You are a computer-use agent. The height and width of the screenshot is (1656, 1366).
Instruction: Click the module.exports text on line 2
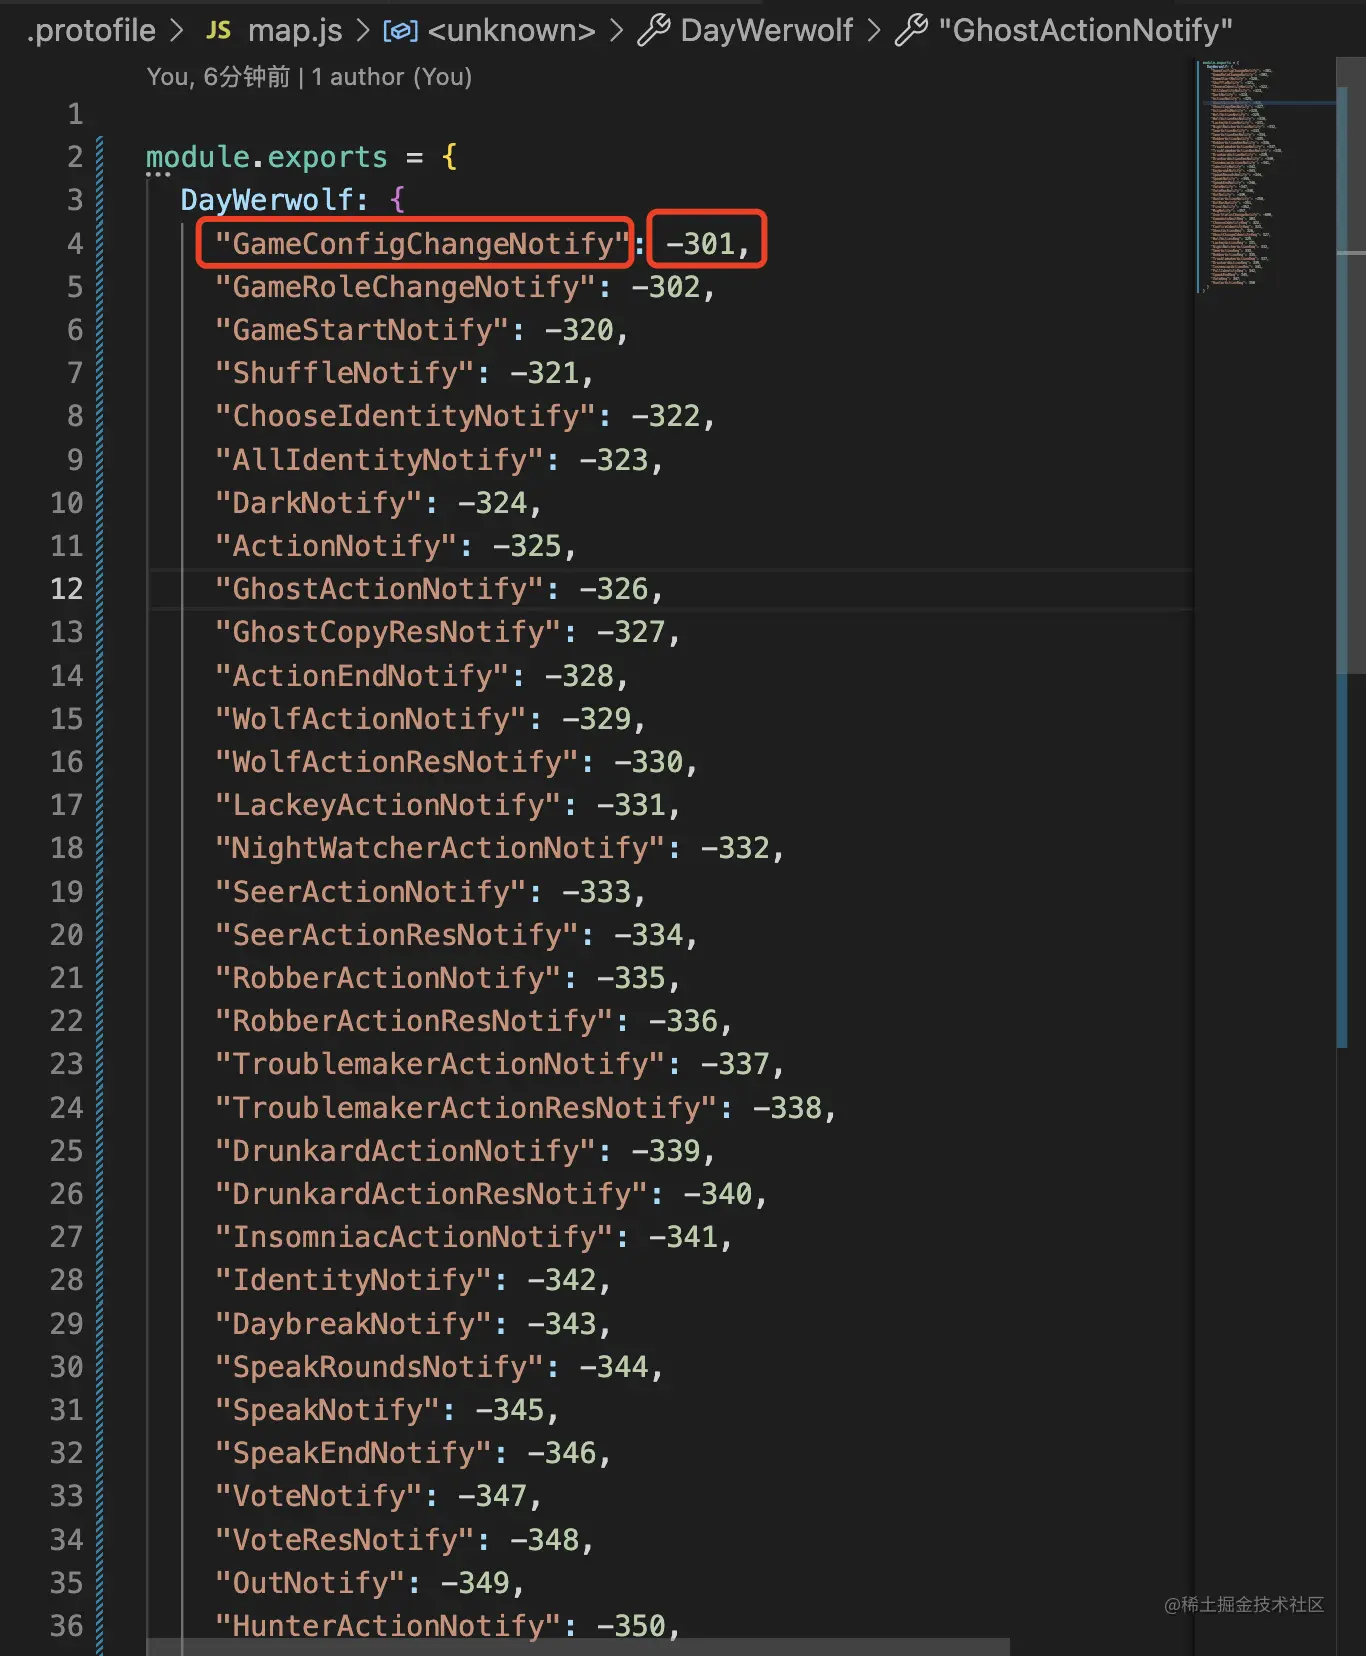click(266, 157)
